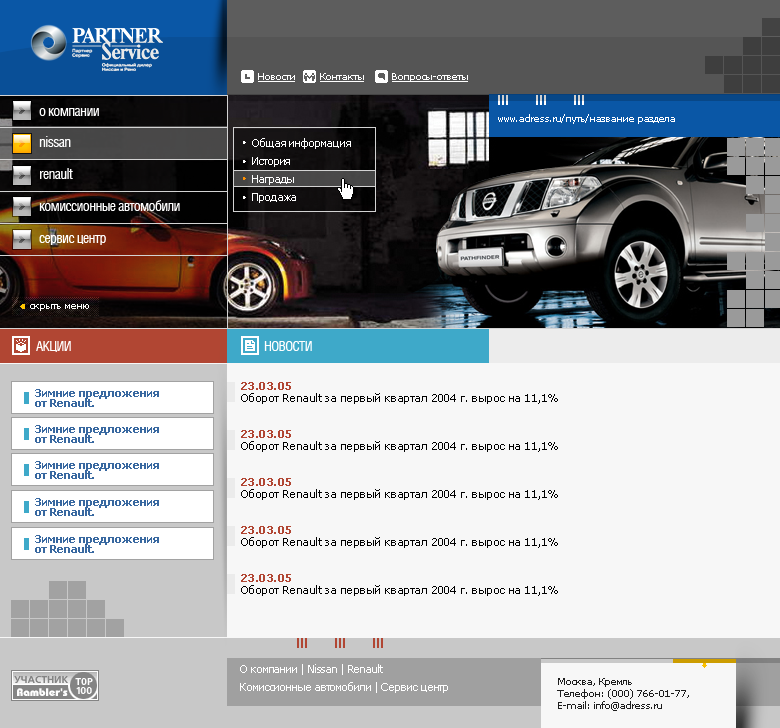Select the nissan menu item
780x728 pixels.
pos(113,143)
